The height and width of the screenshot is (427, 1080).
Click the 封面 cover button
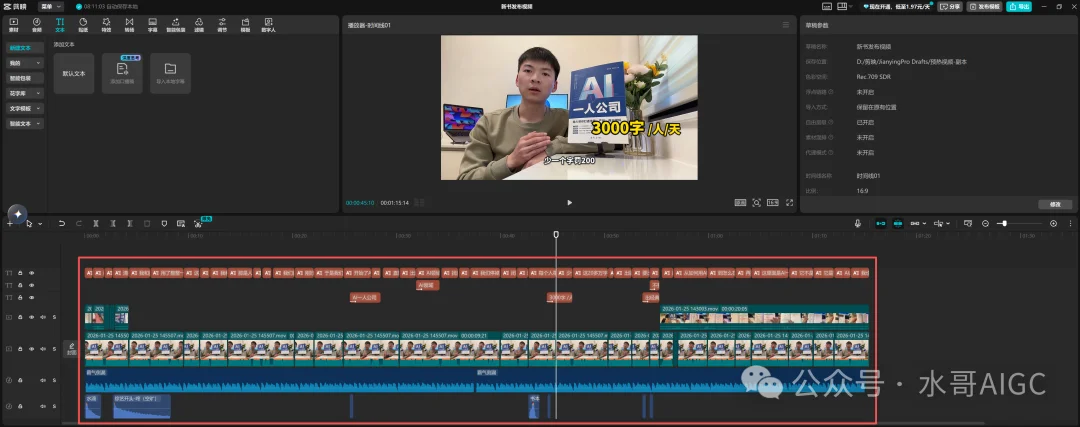[71, 349]
